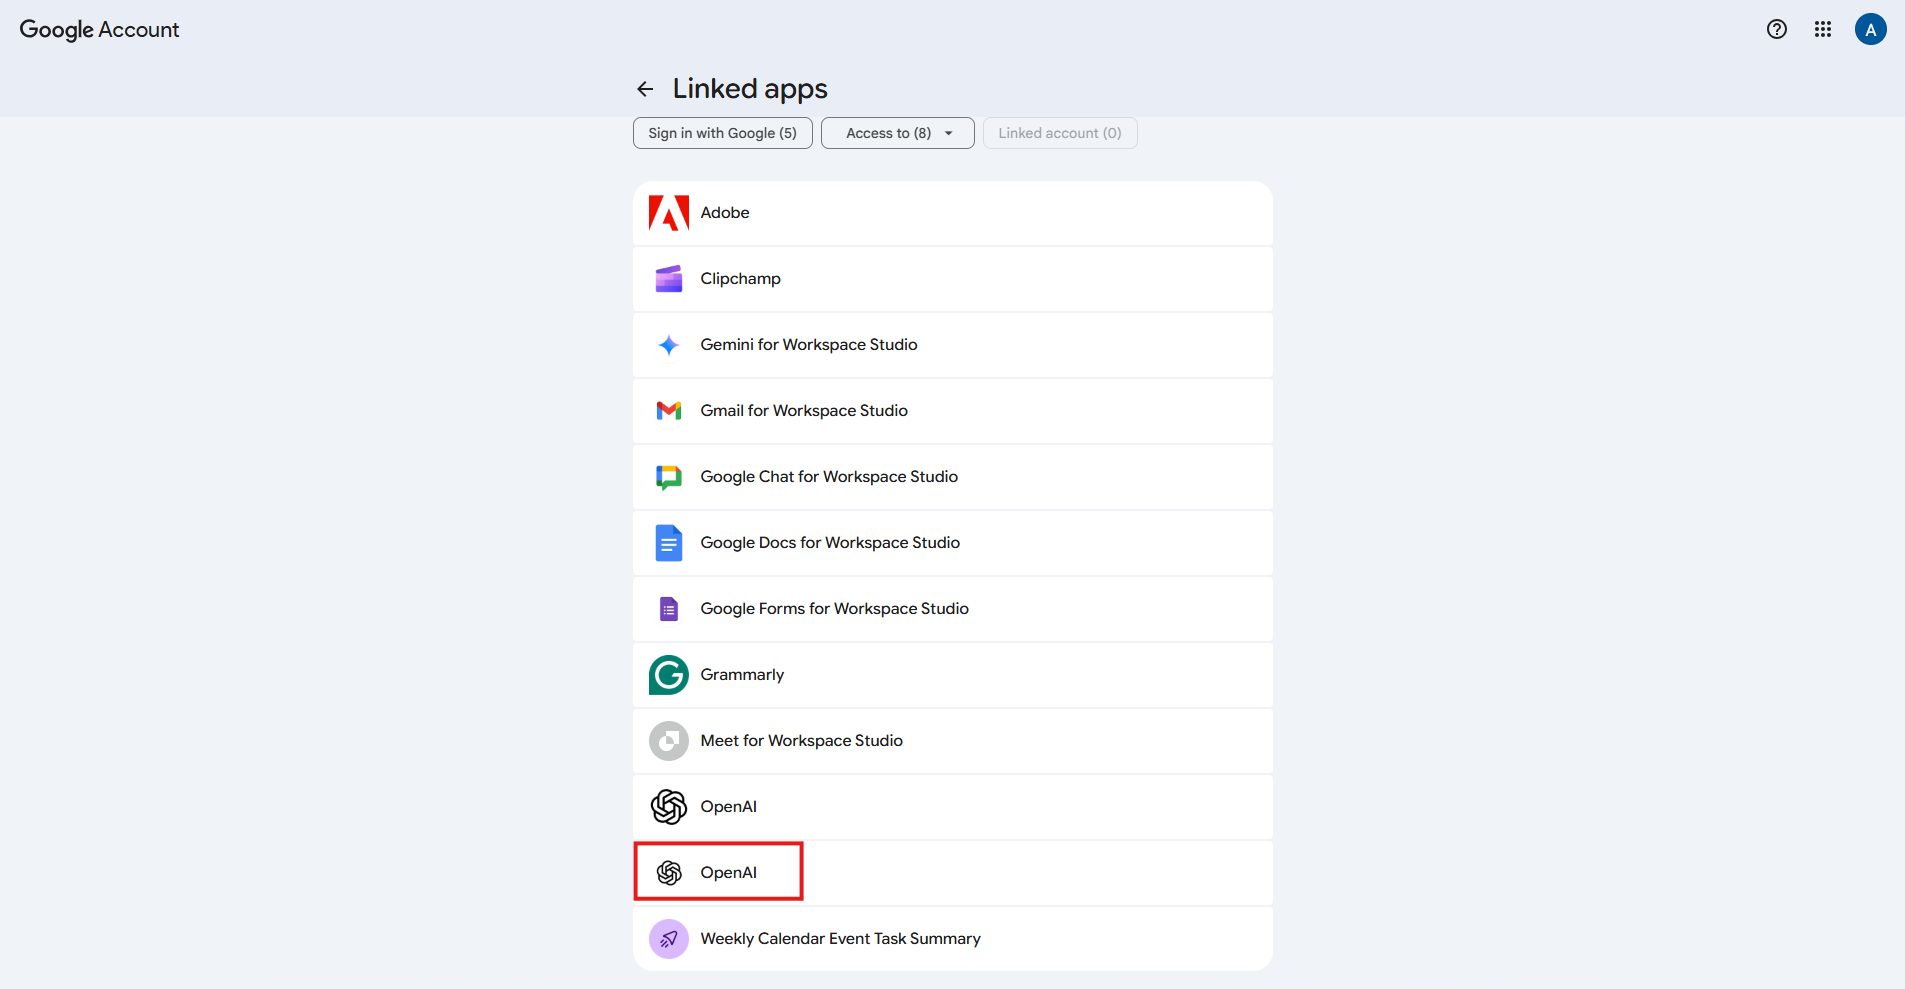Open the Google apps grid launcher
1905x989 pixels.
[1823, 29]
